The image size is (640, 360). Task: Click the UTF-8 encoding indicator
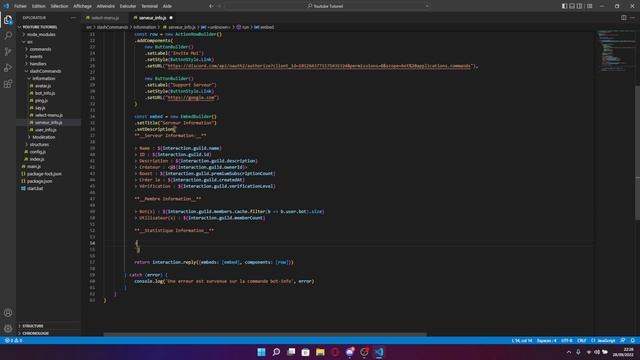567,340
